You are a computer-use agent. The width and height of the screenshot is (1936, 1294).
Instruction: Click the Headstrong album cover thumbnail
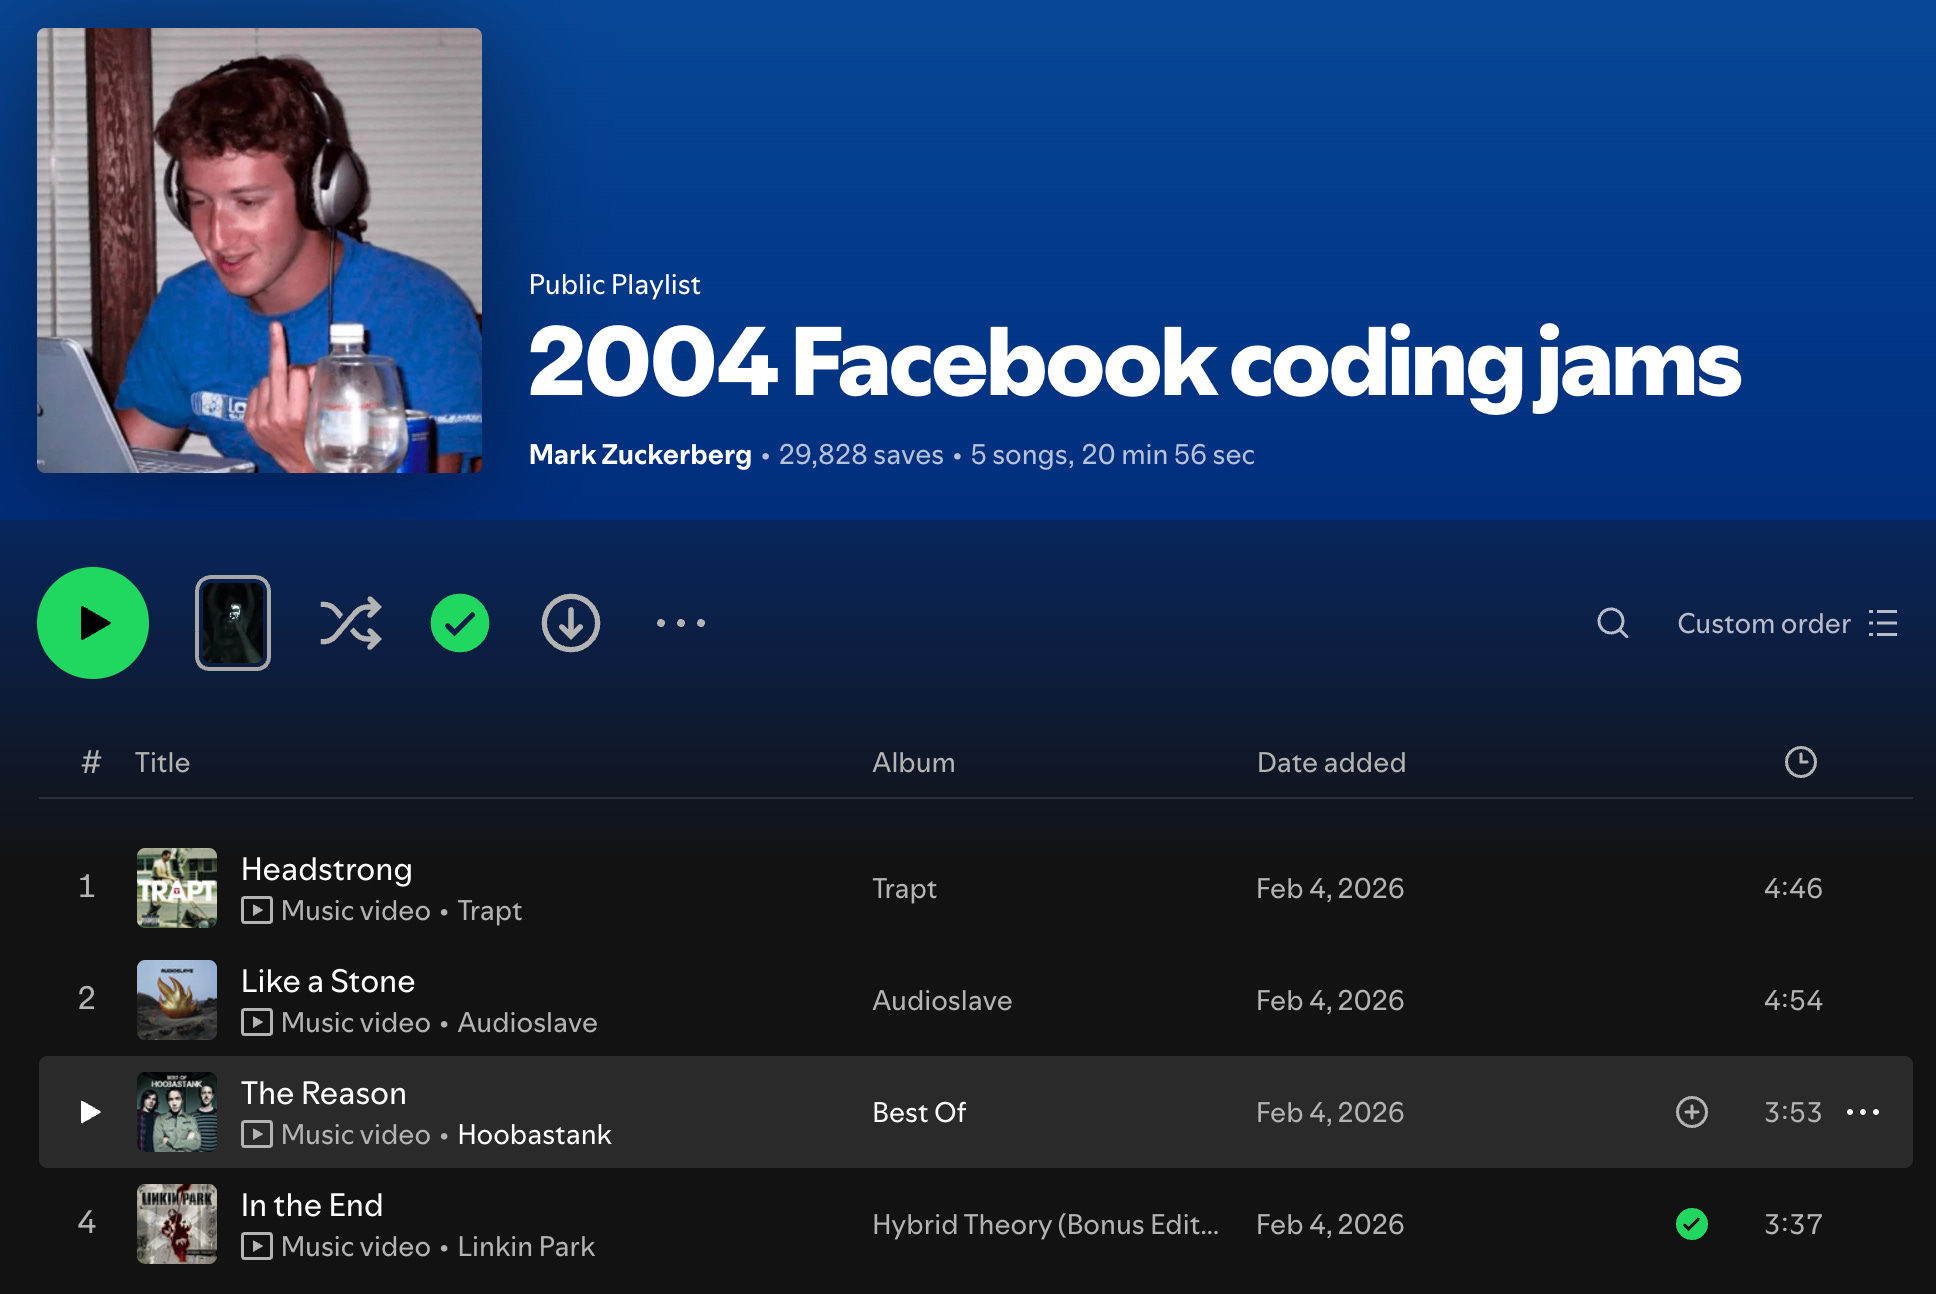tap(177, 888)
